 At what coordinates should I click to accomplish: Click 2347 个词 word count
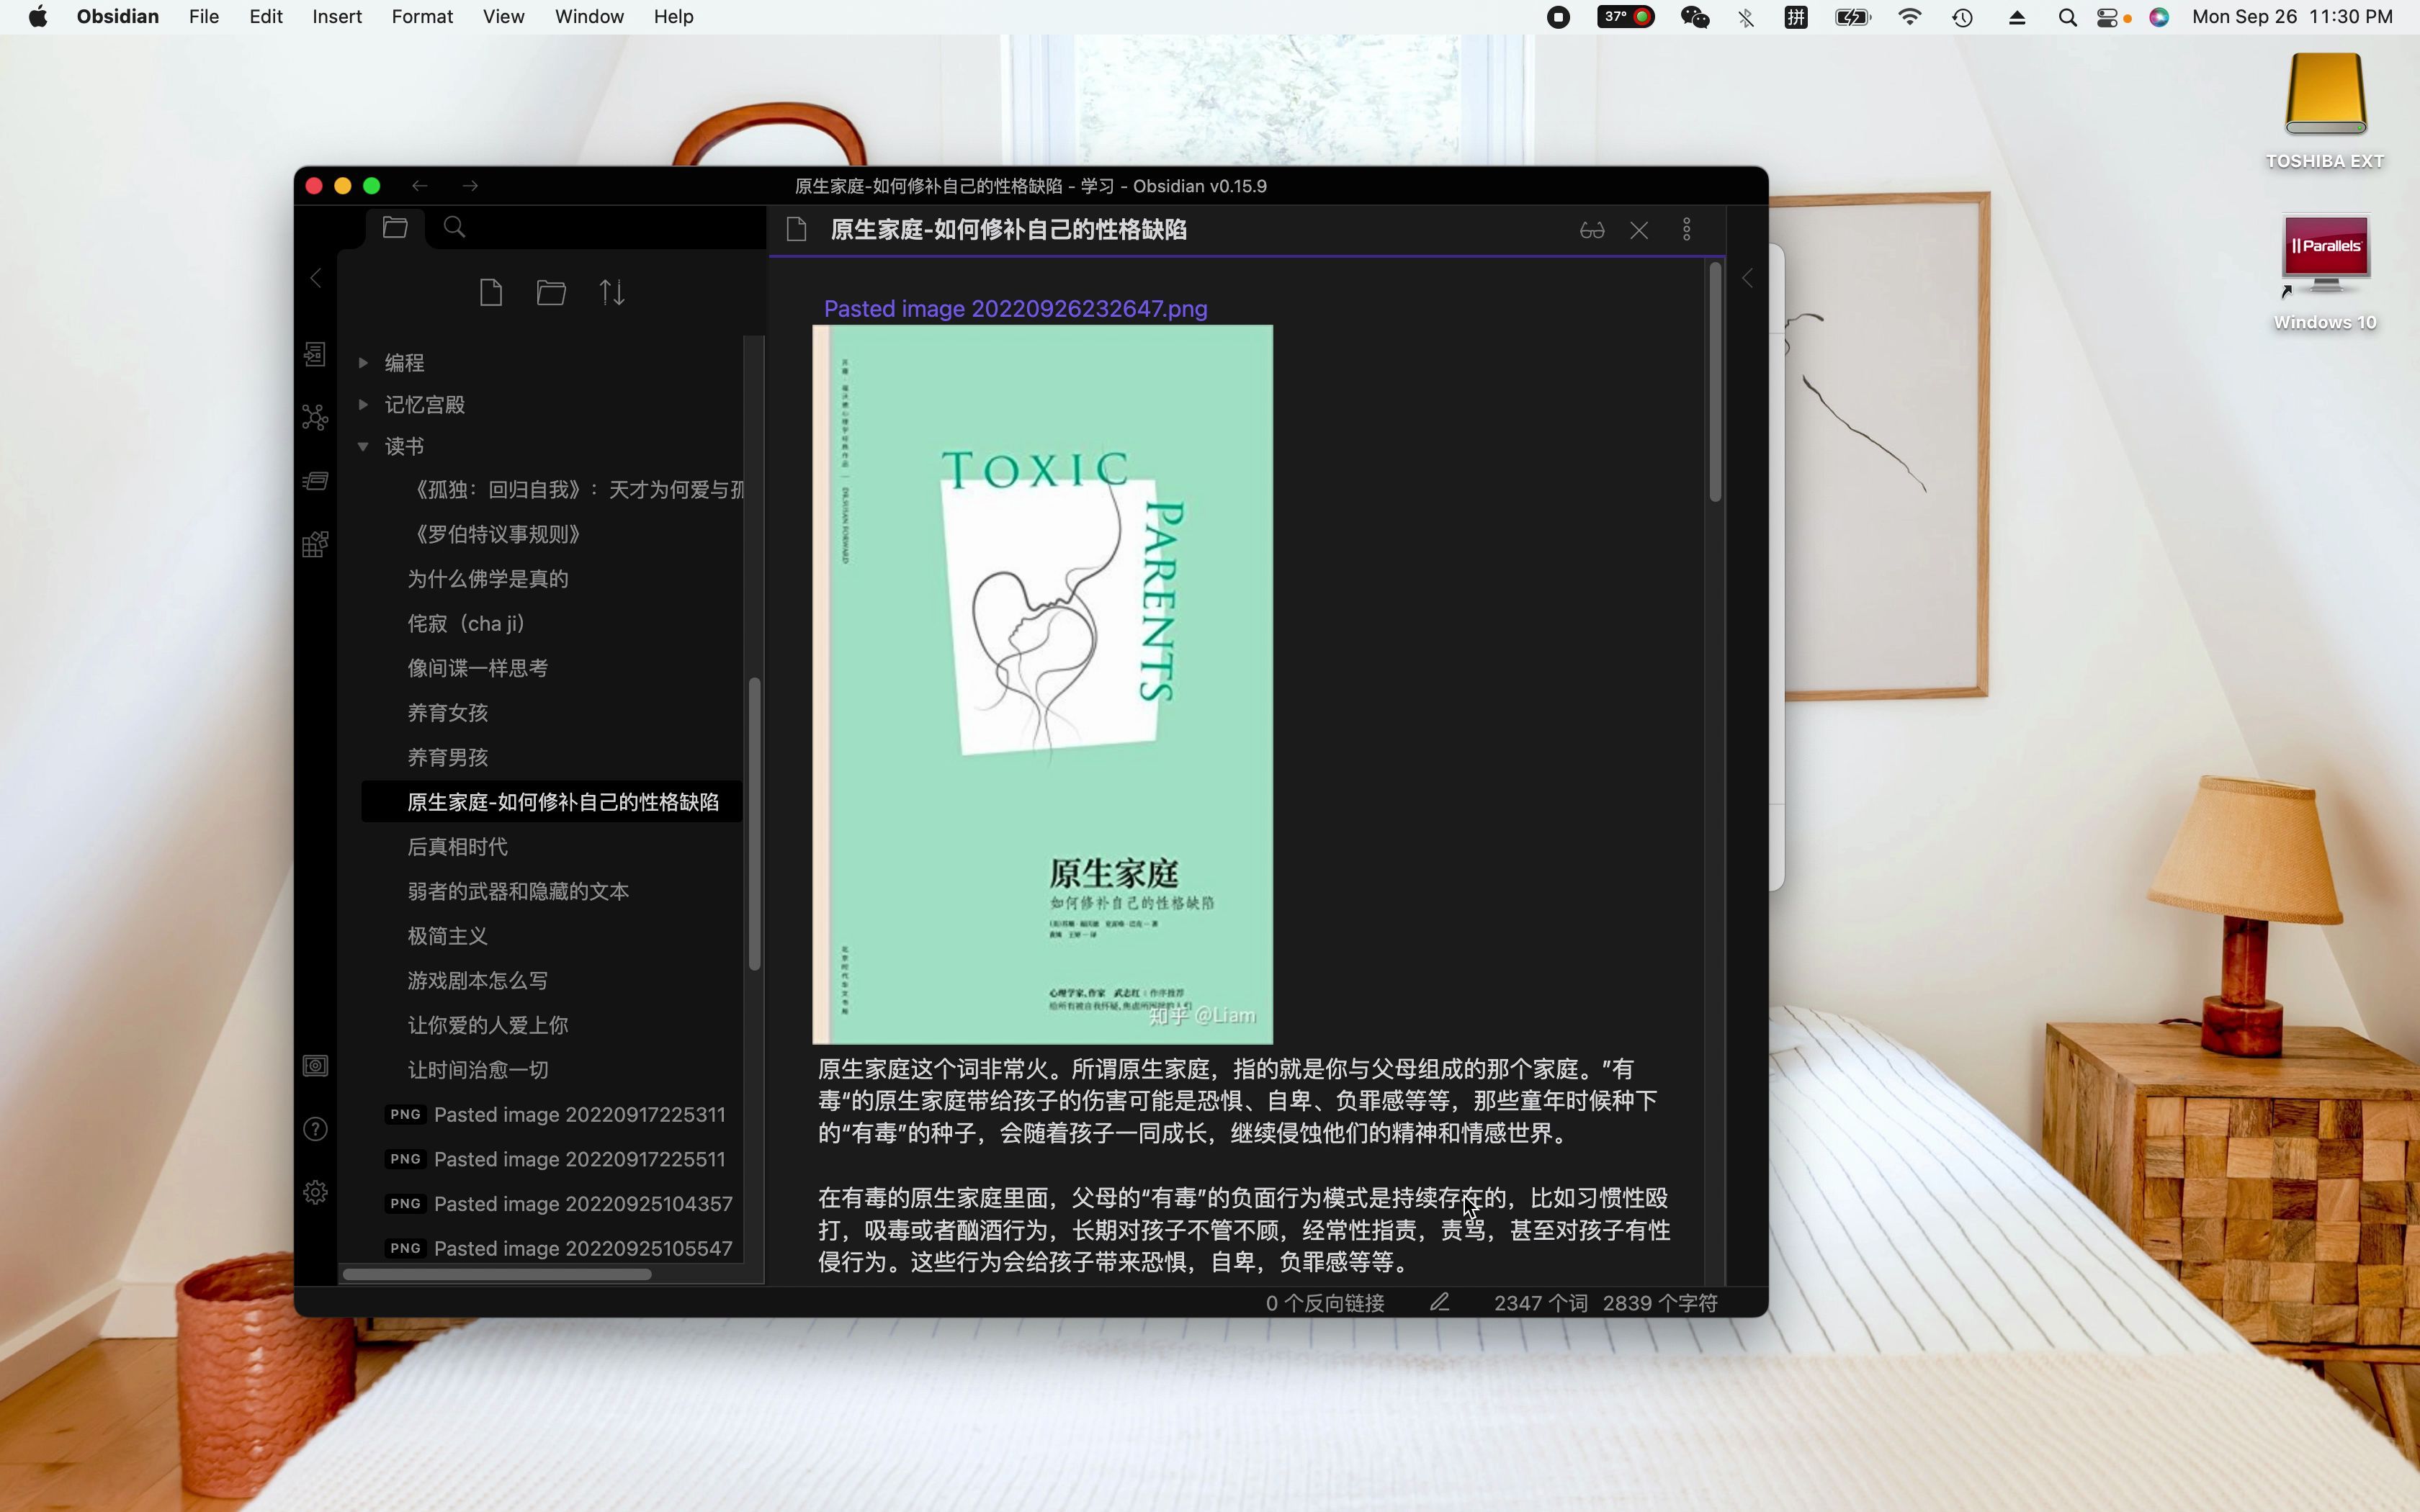pos(1540,1303)
